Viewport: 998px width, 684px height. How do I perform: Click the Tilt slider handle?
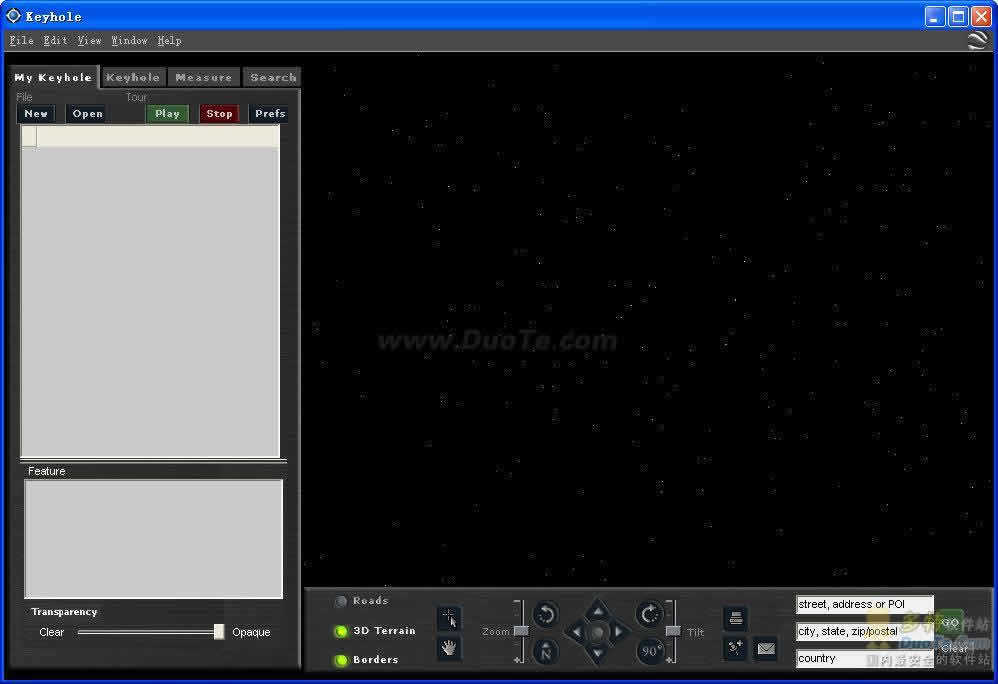pos(673,631)
